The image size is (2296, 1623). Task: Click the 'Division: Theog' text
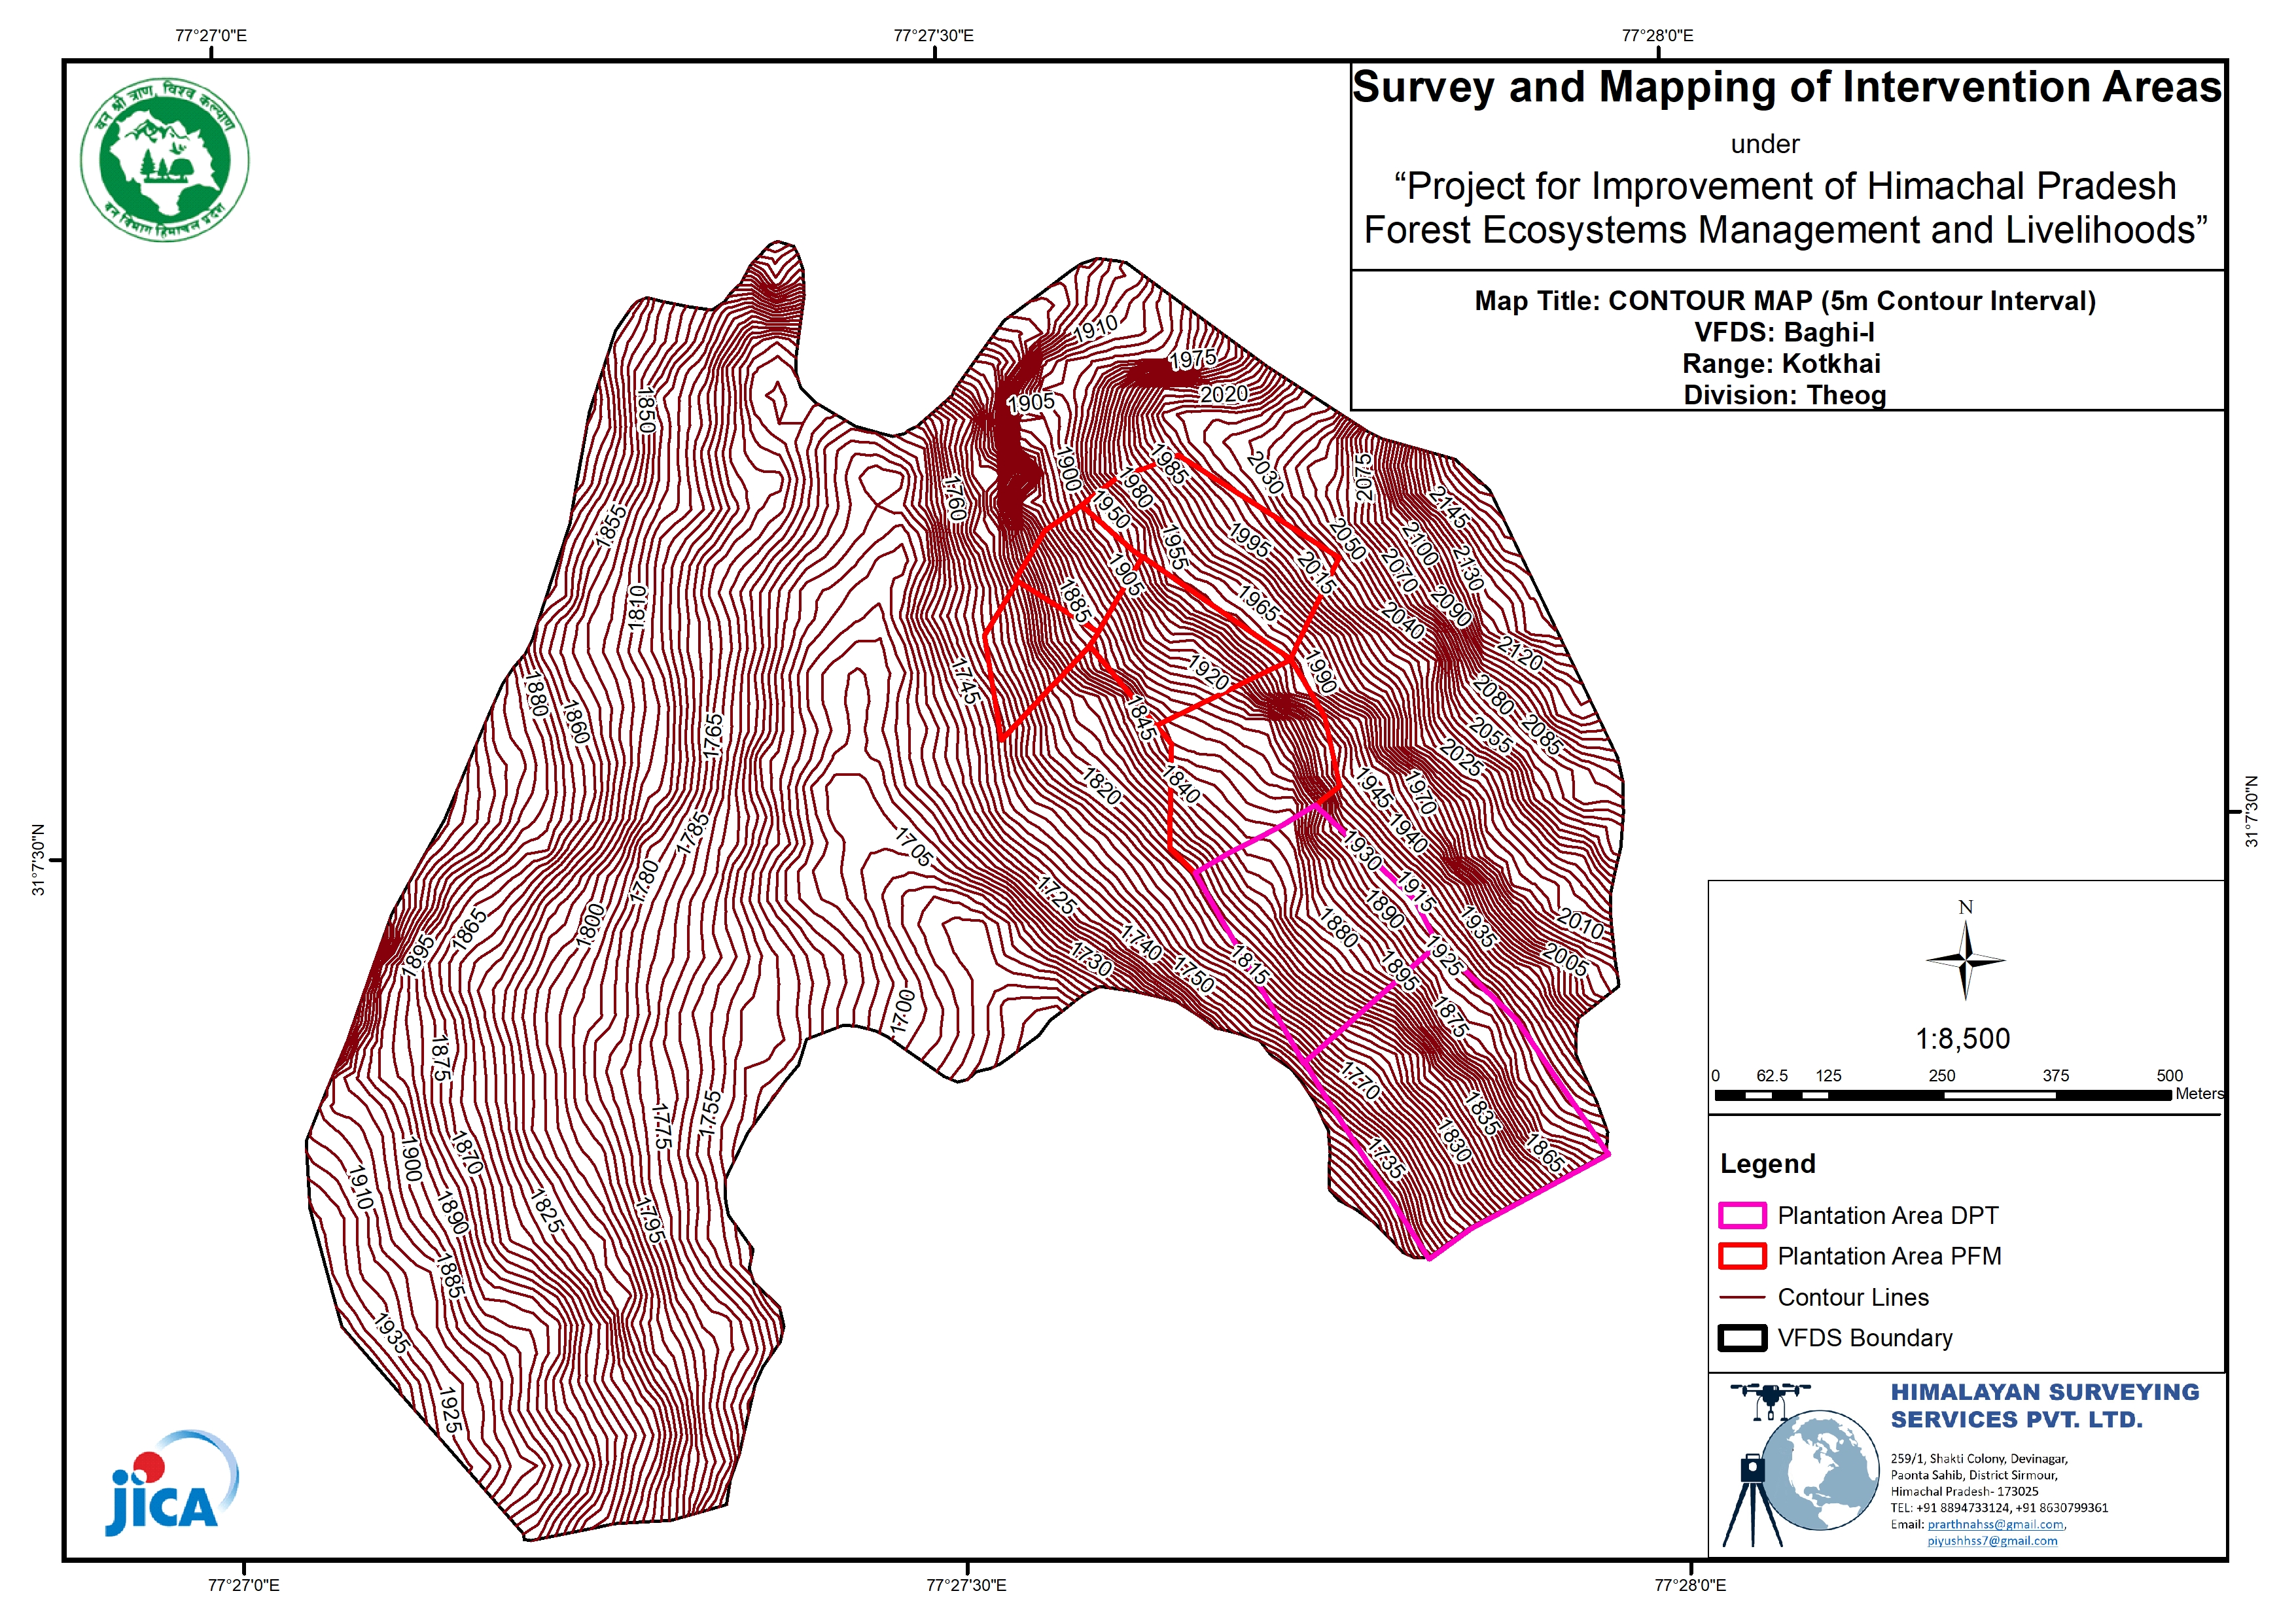[1784, 395]
